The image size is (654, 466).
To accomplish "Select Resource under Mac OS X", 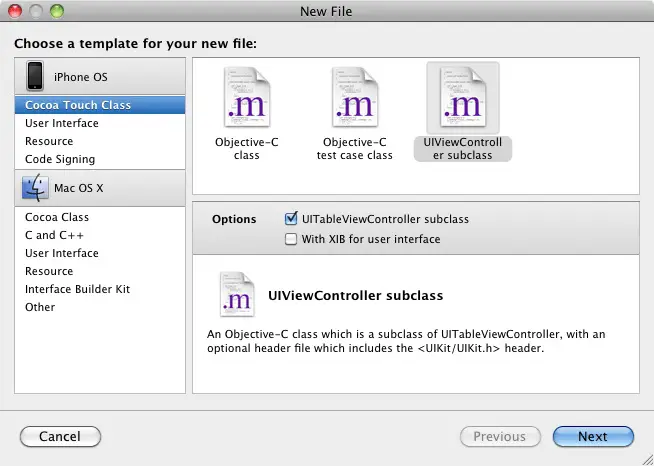I will (100, 271).
